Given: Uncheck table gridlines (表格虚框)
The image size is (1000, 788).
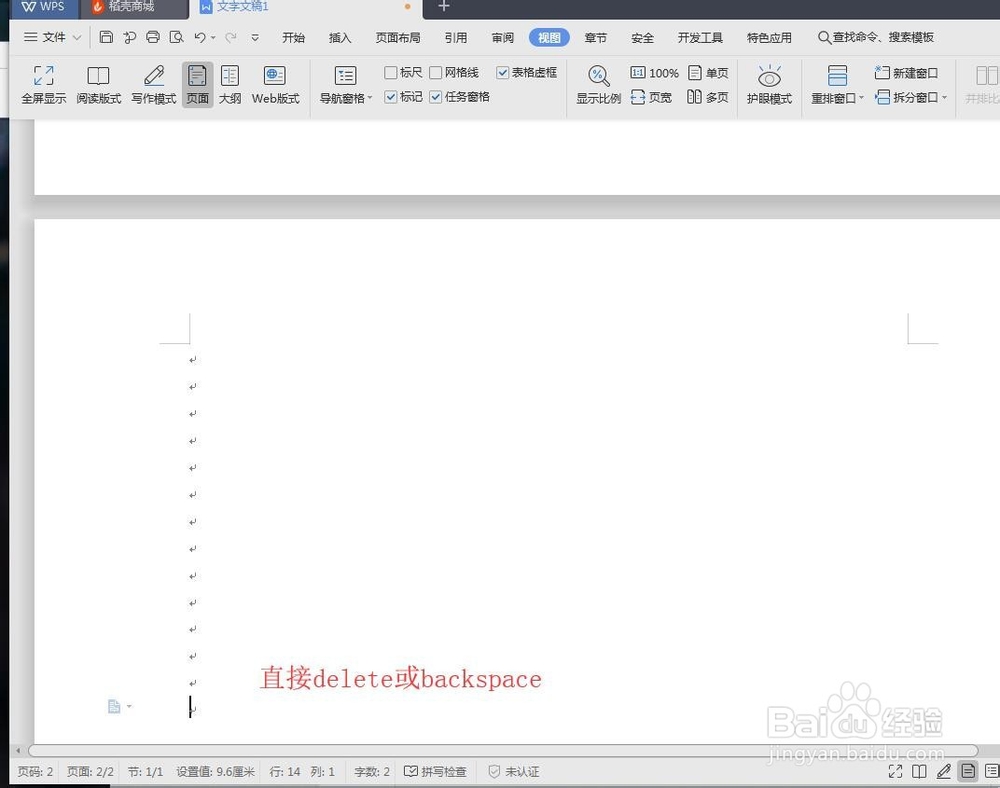Looking at the screenshot, I should [x=503, y=73].
